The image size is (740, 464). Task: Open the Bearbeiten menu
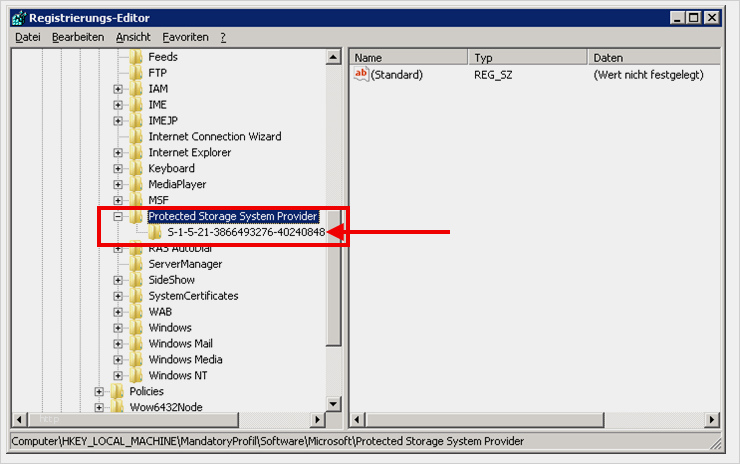tap(77, 37)
